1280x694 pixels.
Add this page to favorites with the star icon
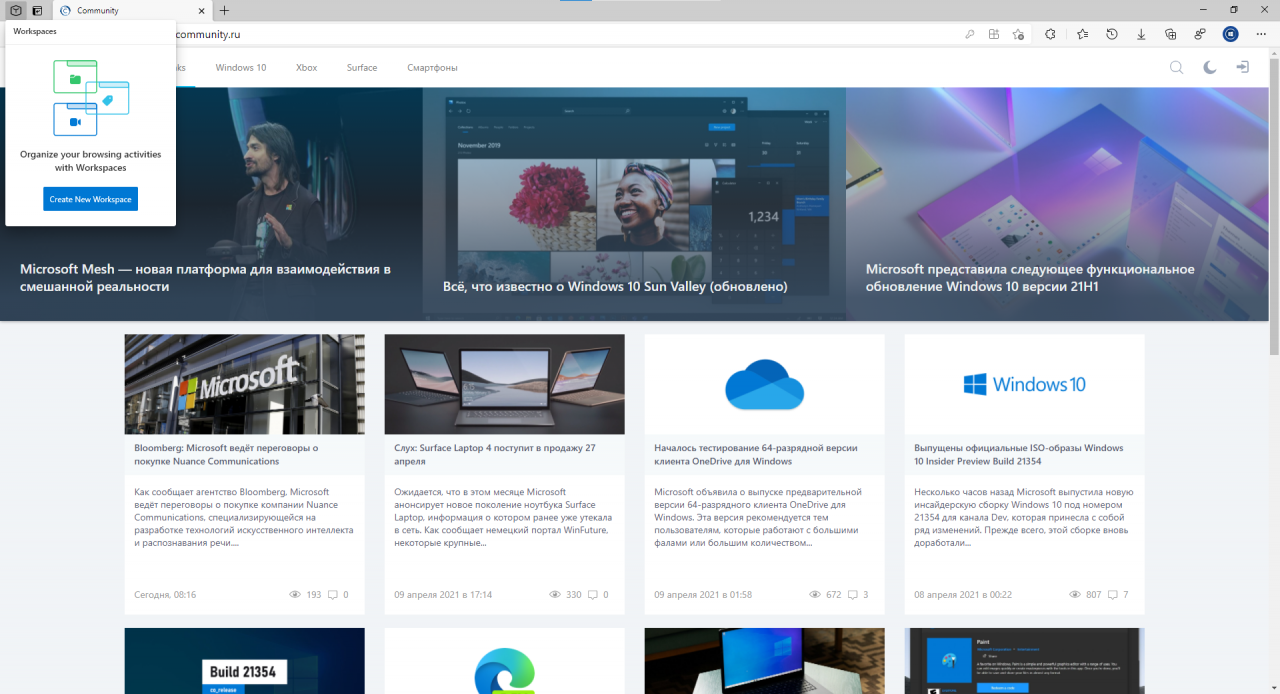click(x=1018, y=34)
